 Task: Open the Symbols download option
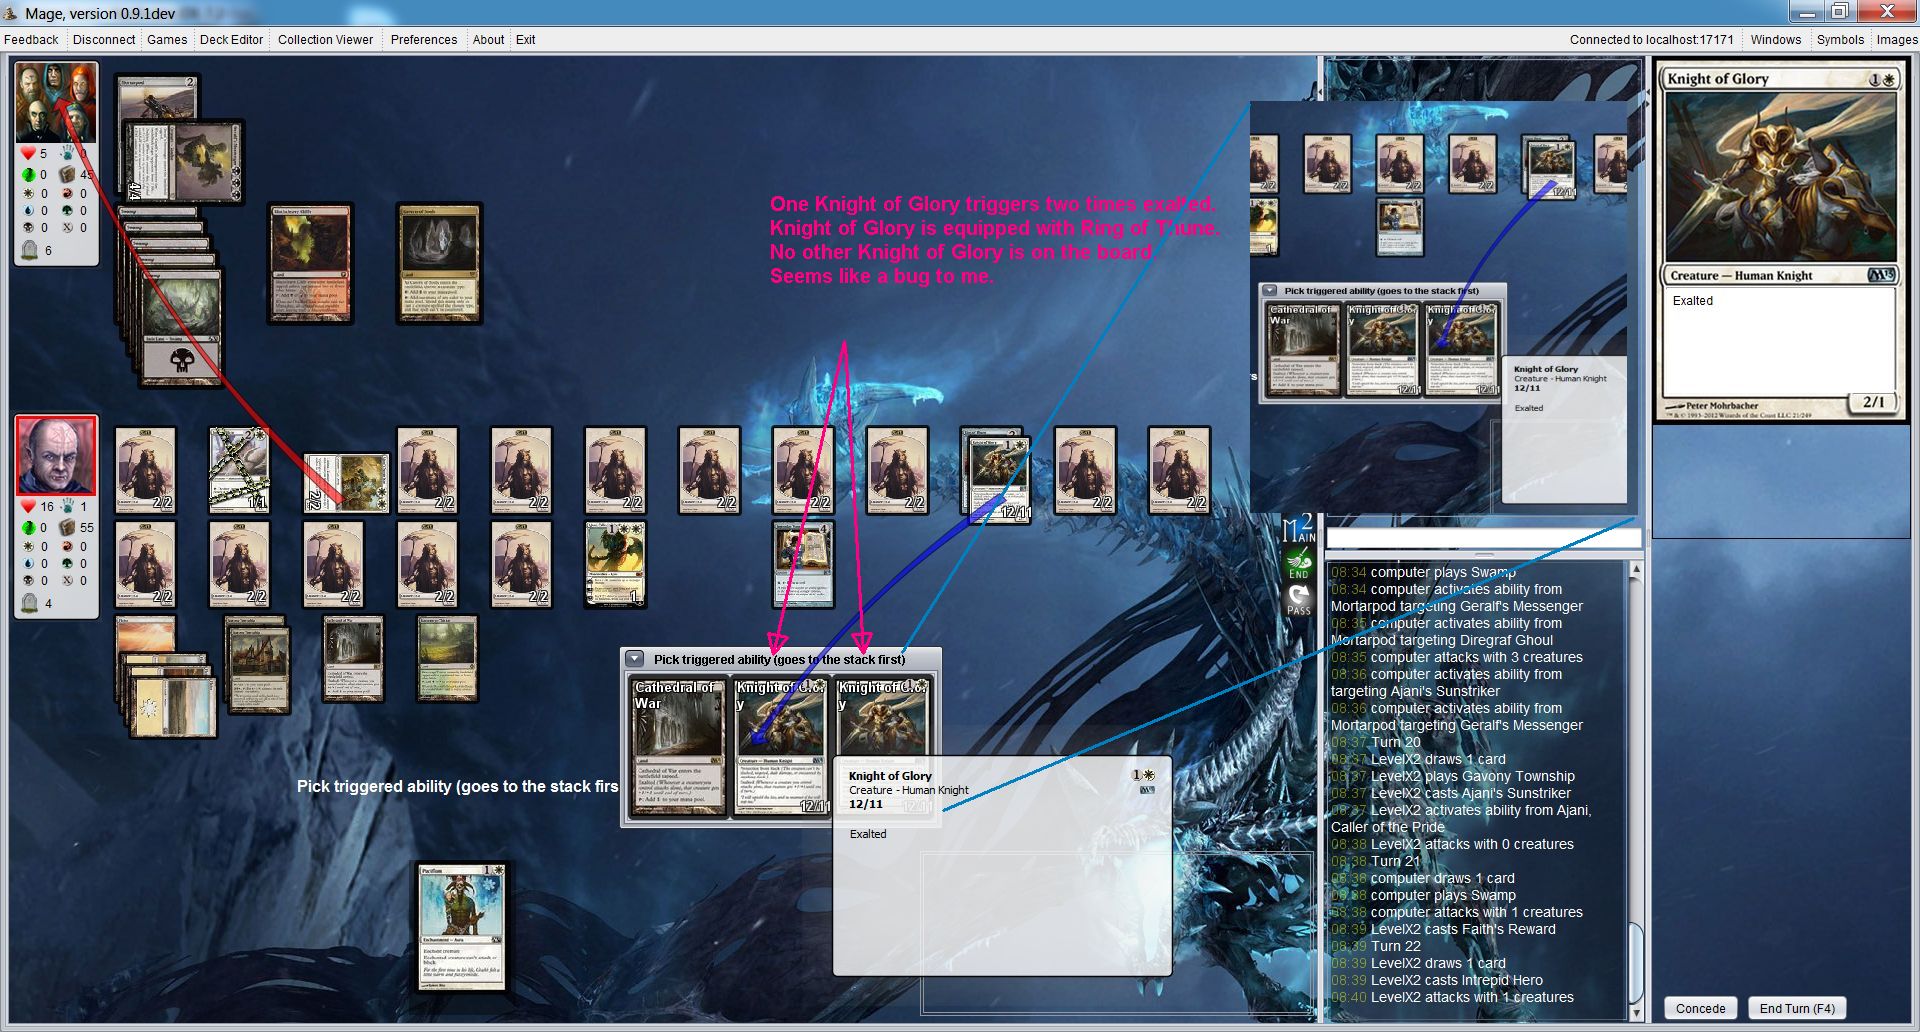coord(1839,40)
